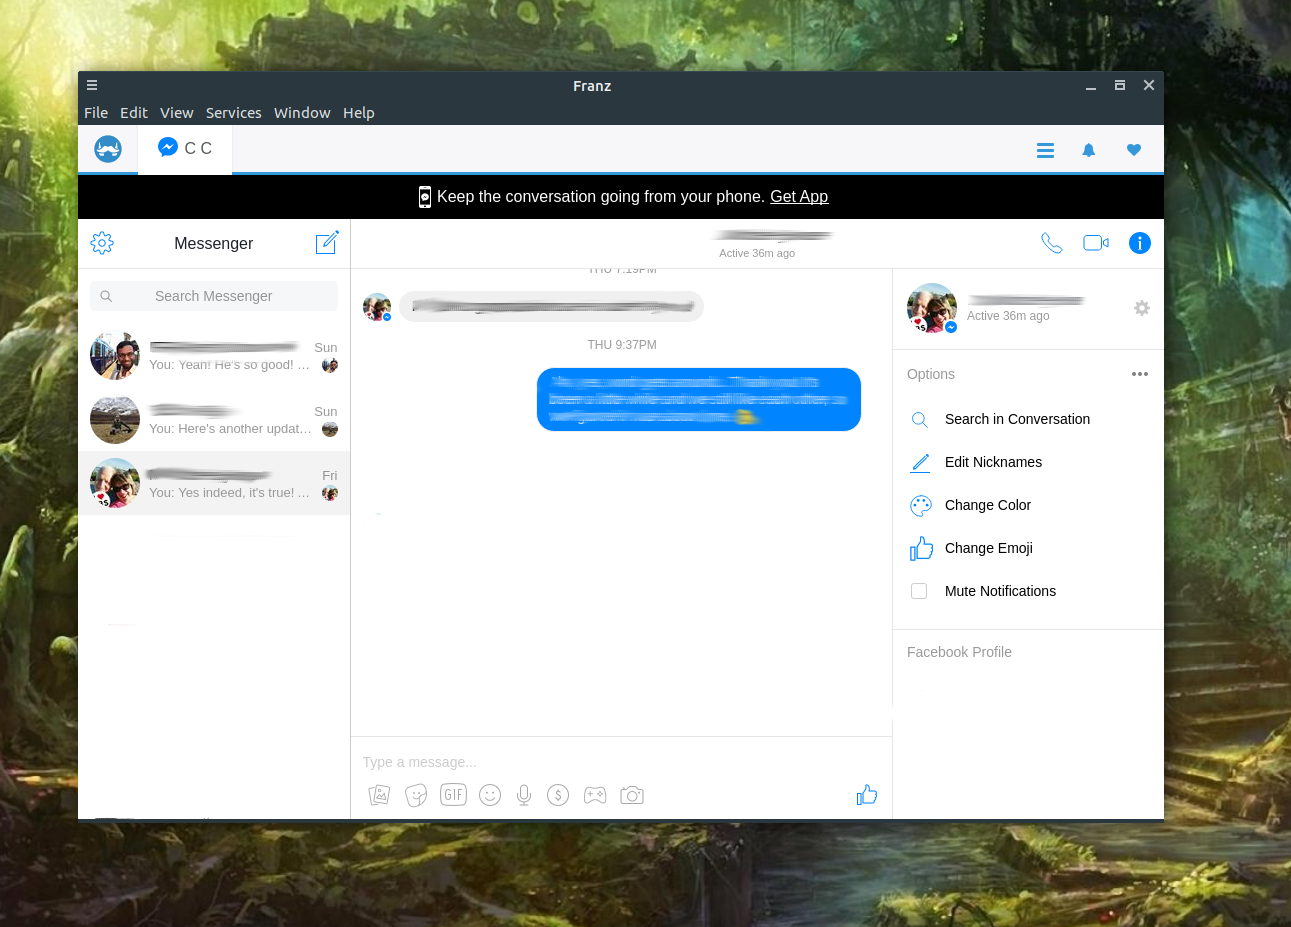1291x927 pixels.
Task: Open the View menu
Action: coord(177,113)
